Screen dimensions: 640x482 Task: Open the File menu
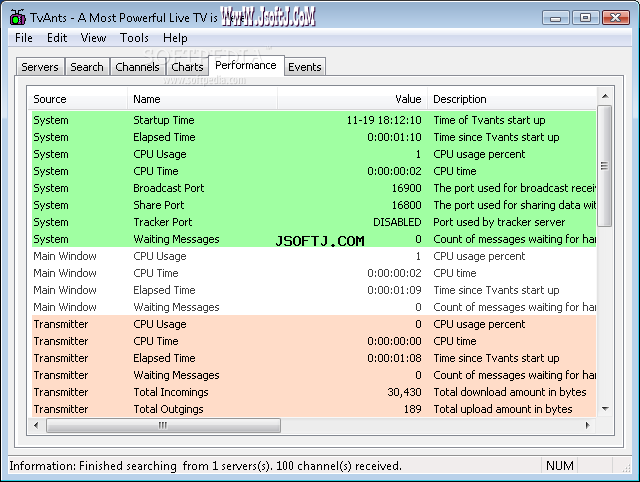24,38
